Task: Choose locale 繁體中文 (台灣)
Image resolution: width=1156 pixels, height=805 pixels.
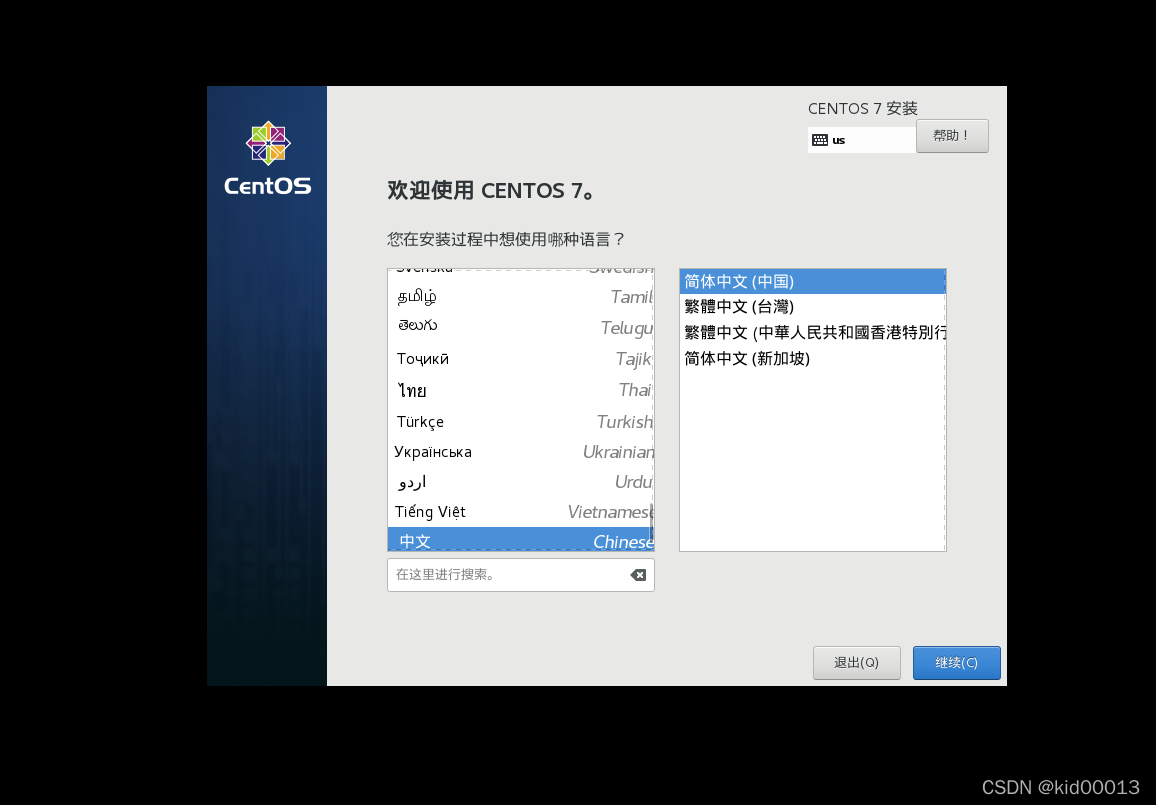Action: tap(812, 307)
